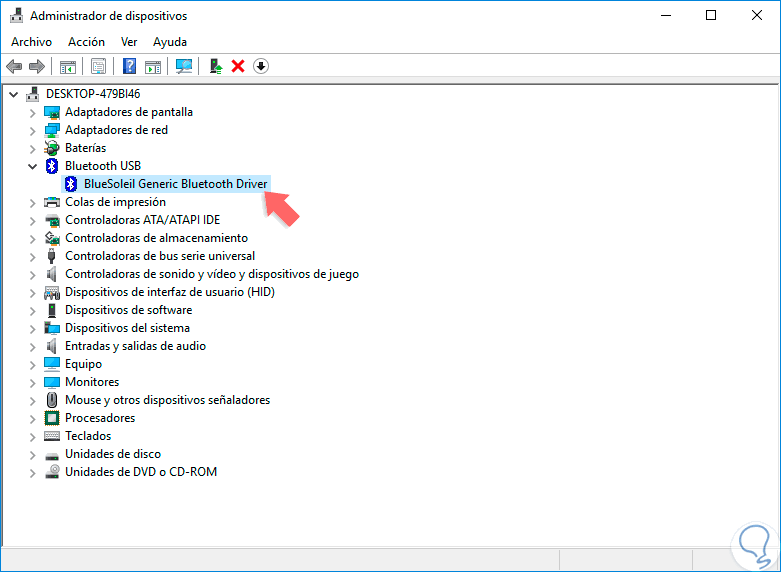The height and width of the screenshot is (572, 781).
Task: Click the Dispositivos del sistema icon
Action: click(52, 328)
